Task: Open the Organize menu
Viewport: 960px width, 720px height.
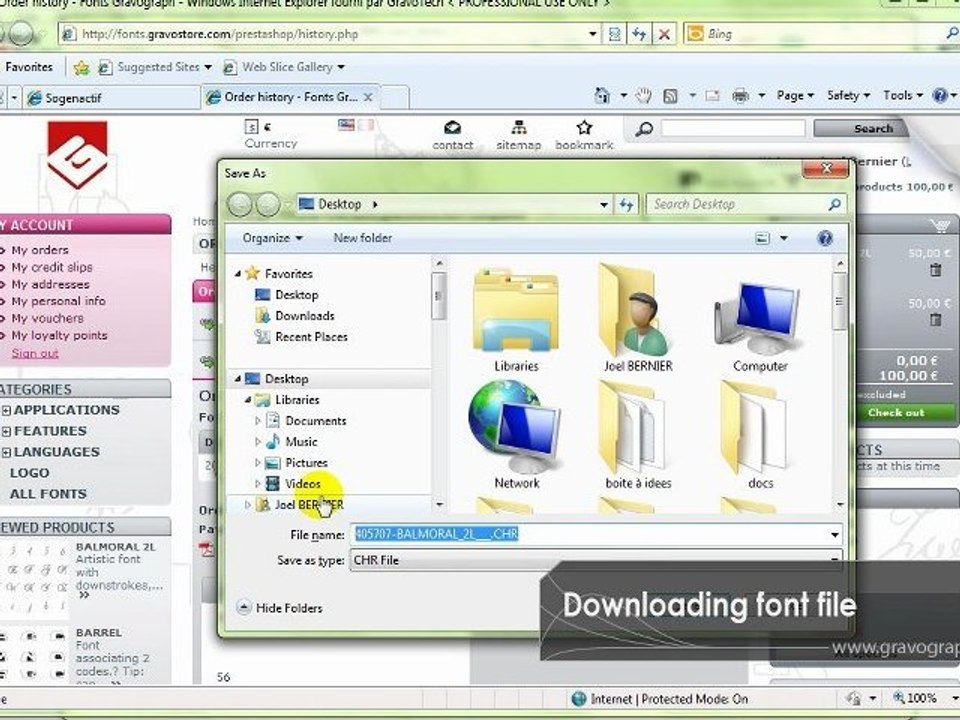Action: [272, 238]
